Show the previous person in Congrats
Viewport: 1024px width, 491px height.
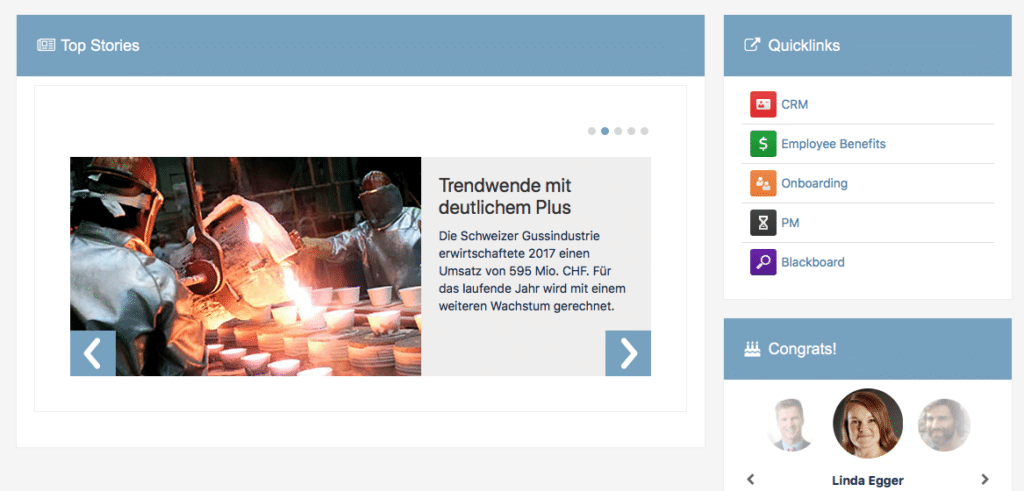750,479
